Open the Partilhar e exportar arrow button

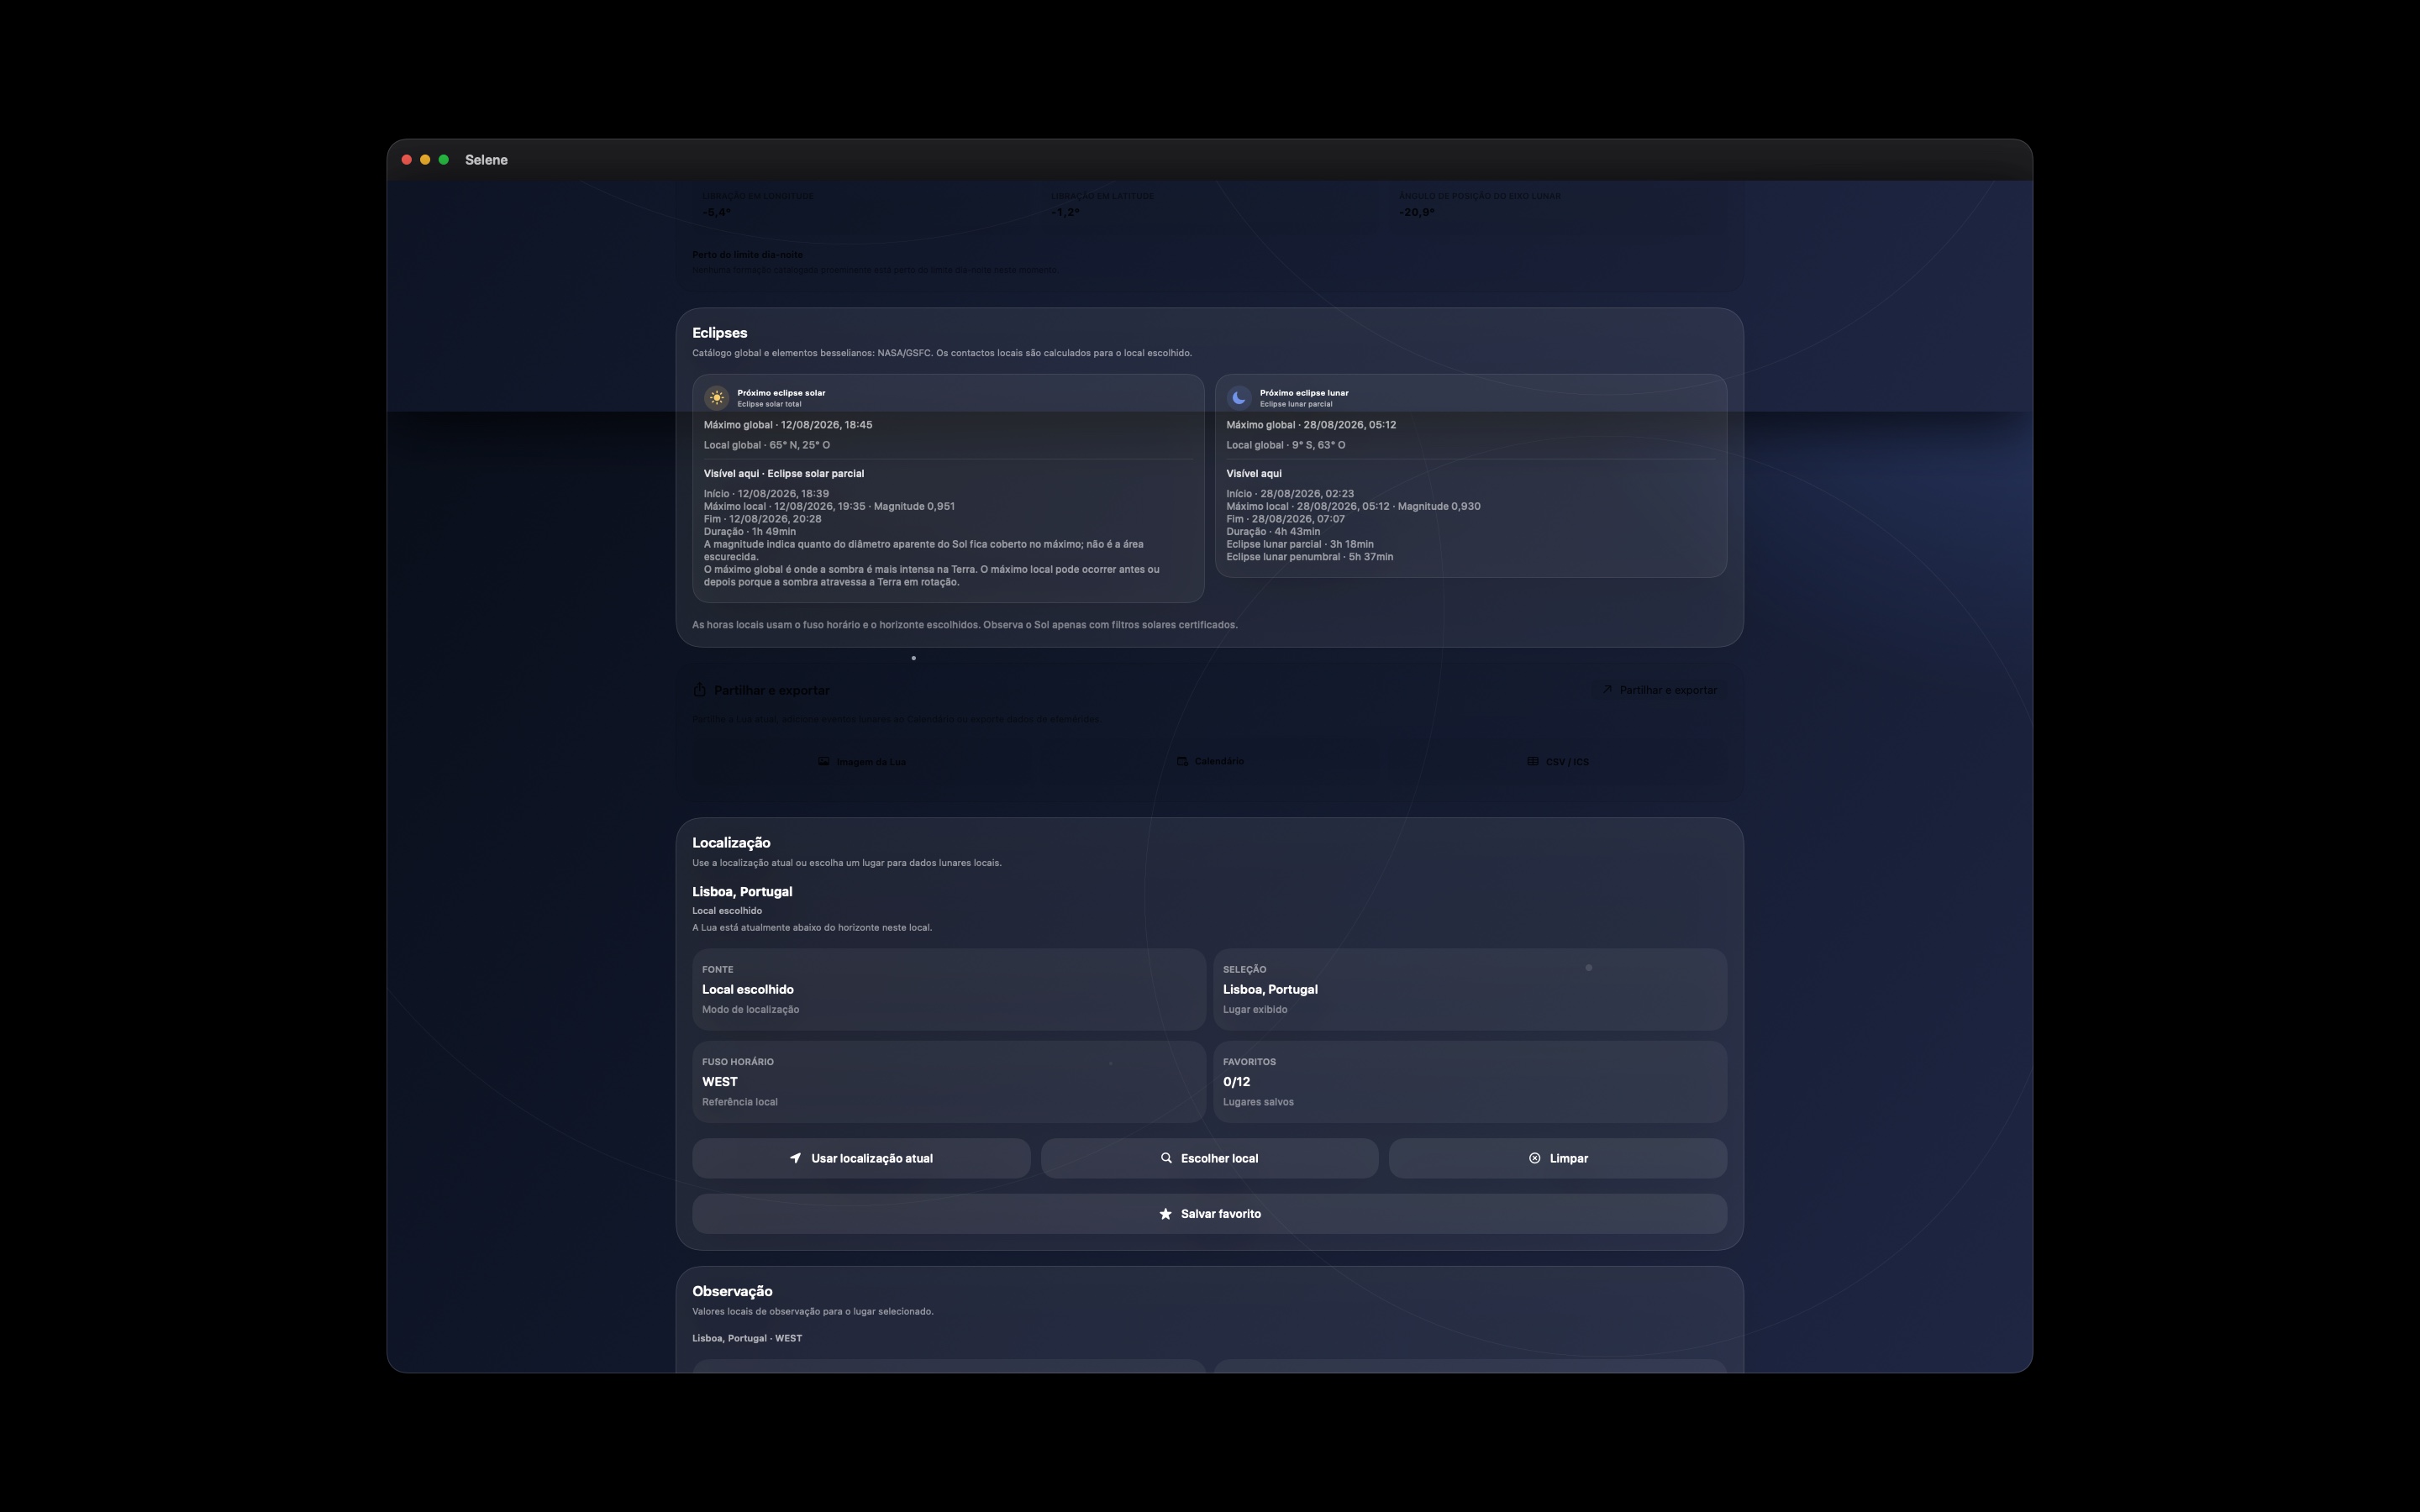[1659, 690]
